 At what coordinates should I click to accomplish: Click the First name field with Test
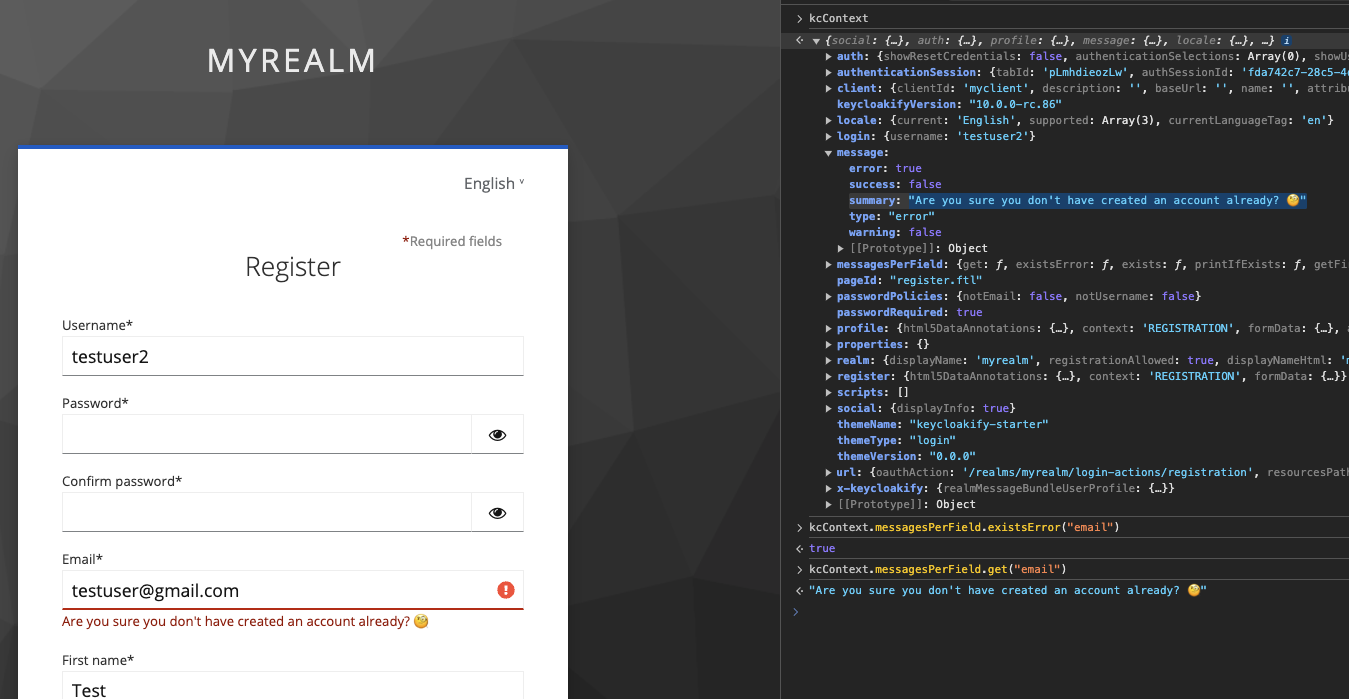coord(293,686)
